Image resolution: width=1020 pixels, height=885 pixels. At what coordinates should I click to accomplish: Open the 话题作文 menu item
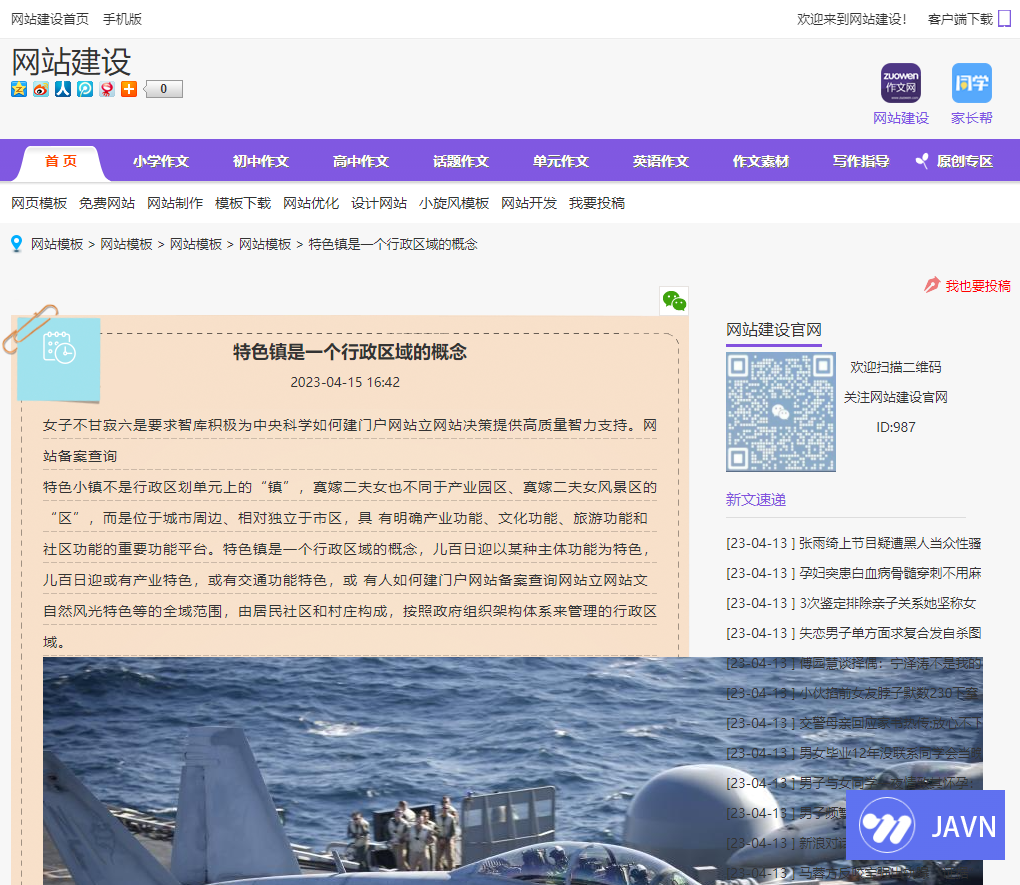461,161
